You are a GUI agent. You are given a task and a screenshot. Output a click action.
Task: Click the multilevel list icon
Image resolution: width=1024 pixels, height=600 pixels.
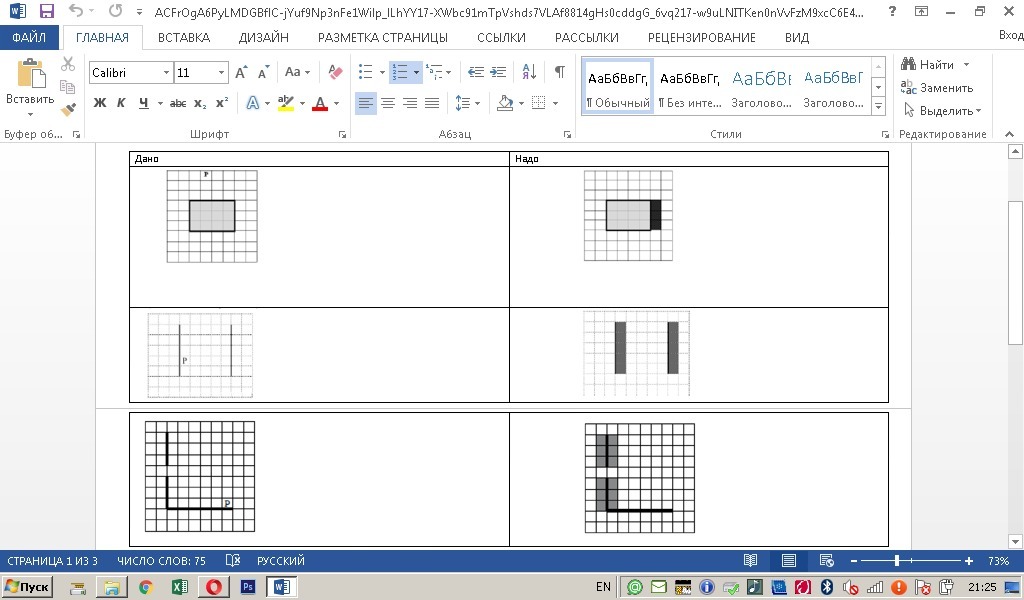click(x=434, y=72)
